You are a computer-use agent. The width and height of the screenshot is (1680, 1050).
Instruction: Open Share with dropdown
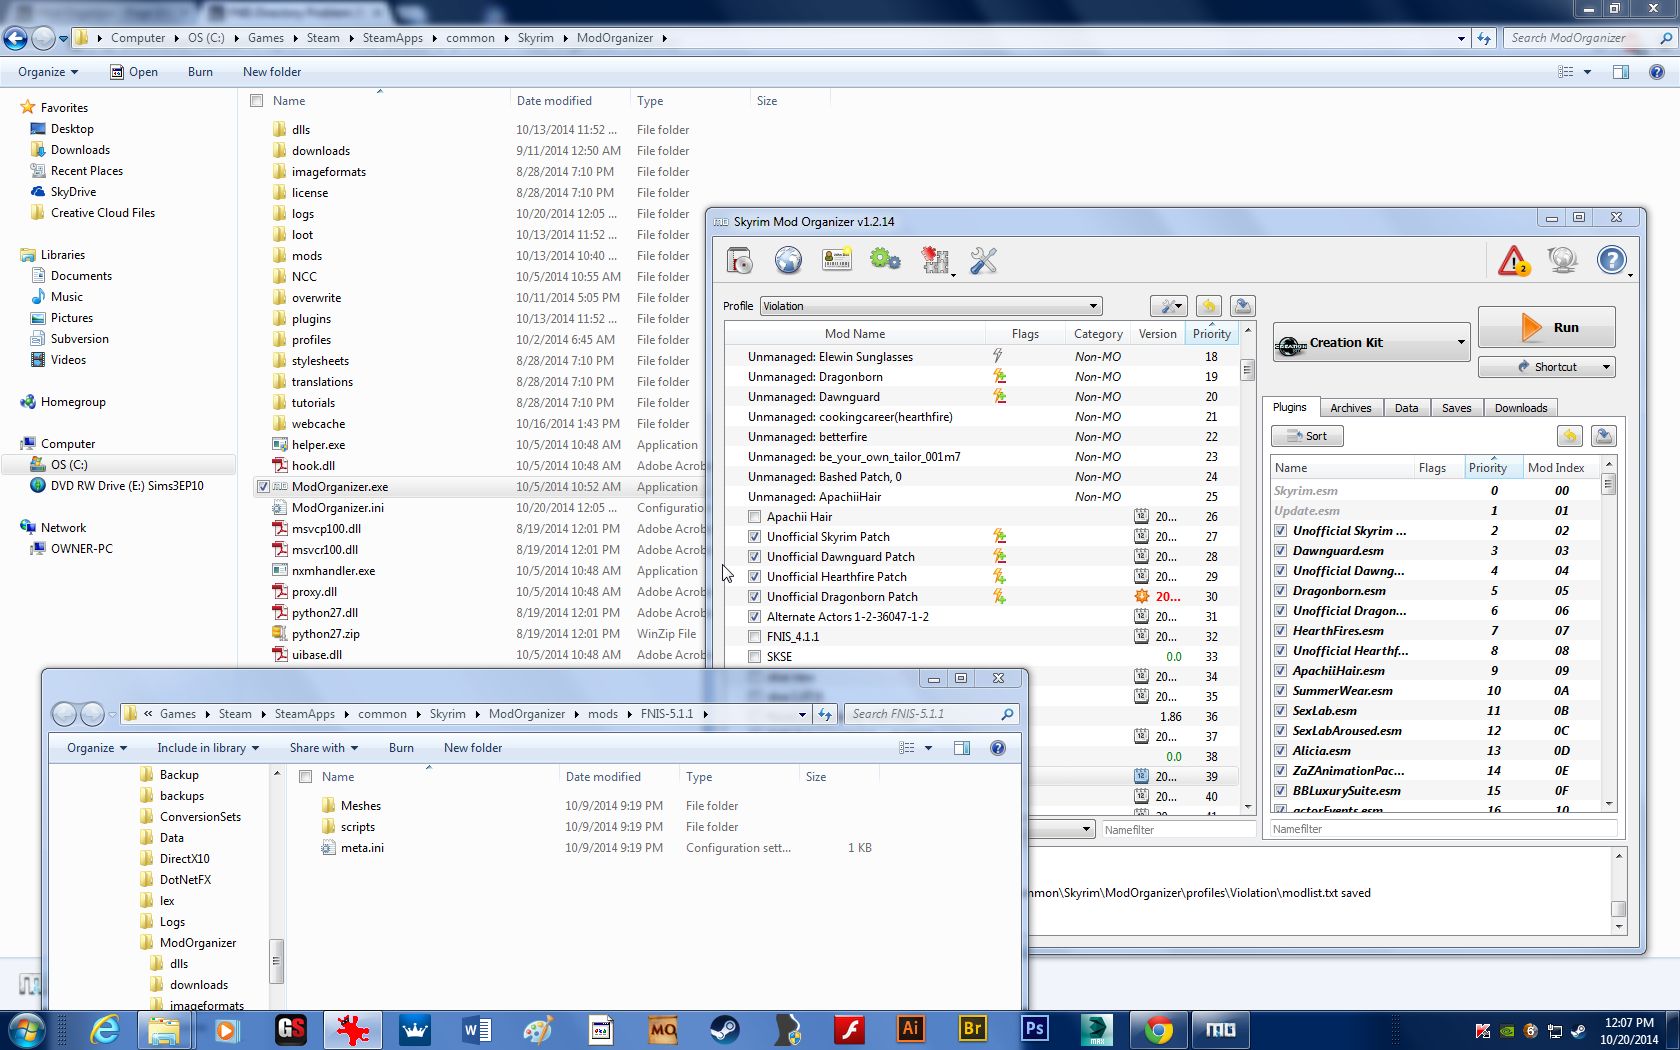coord(324,748)
